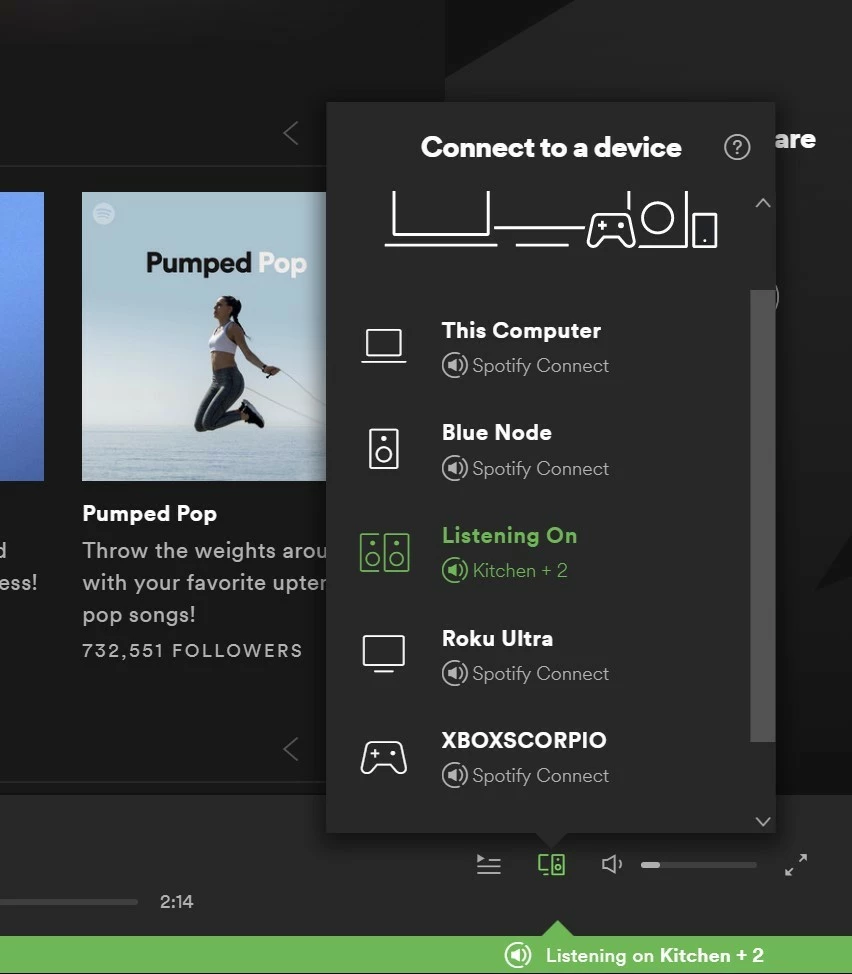Click the This Computer laptop icon

coord(384,346)
